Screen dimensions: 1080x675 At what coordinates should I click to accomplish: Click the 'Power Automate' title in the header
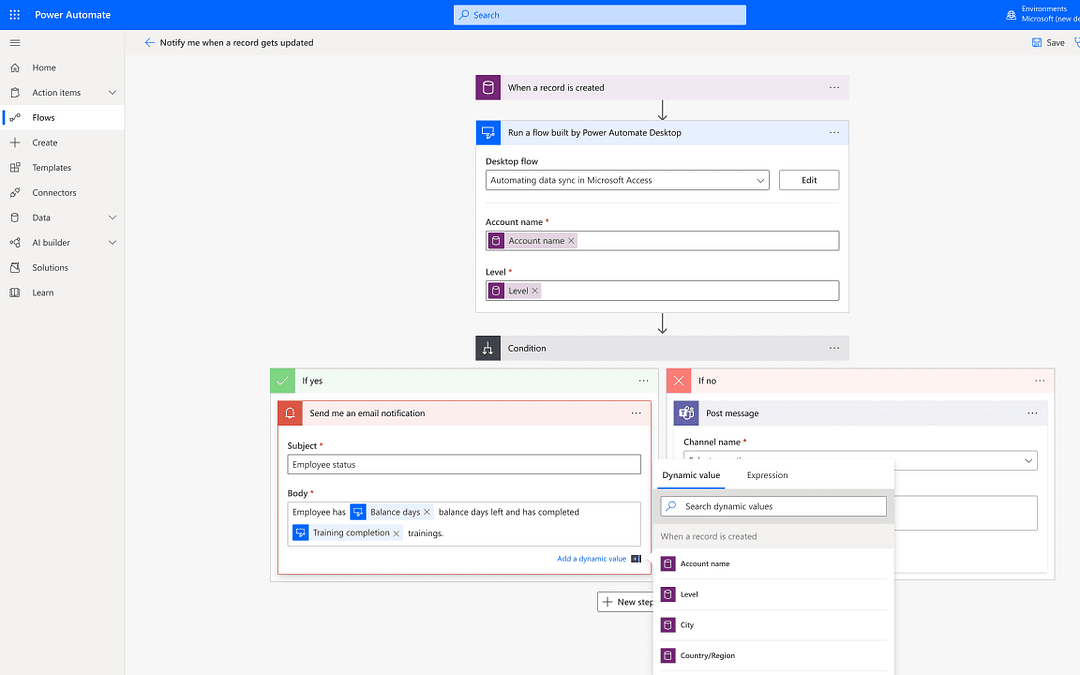pos(73,14)
